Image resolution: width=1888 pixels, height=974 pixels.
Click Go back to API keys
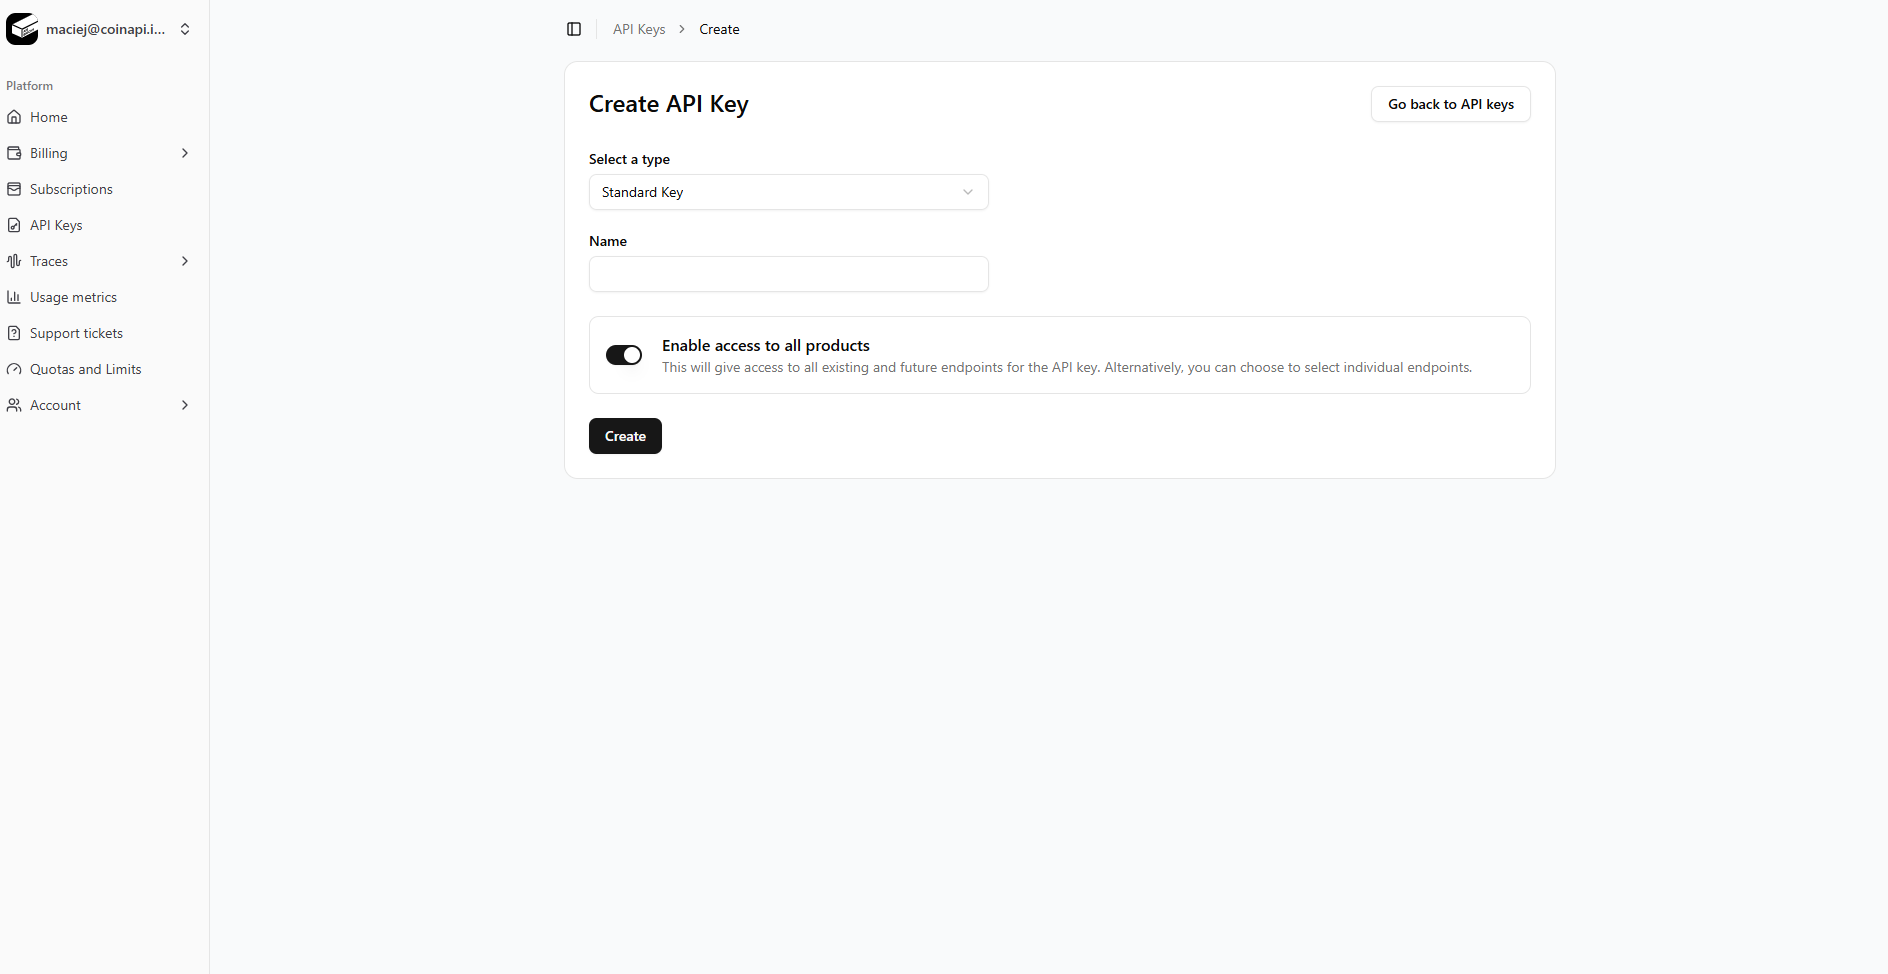(1450, 104)
